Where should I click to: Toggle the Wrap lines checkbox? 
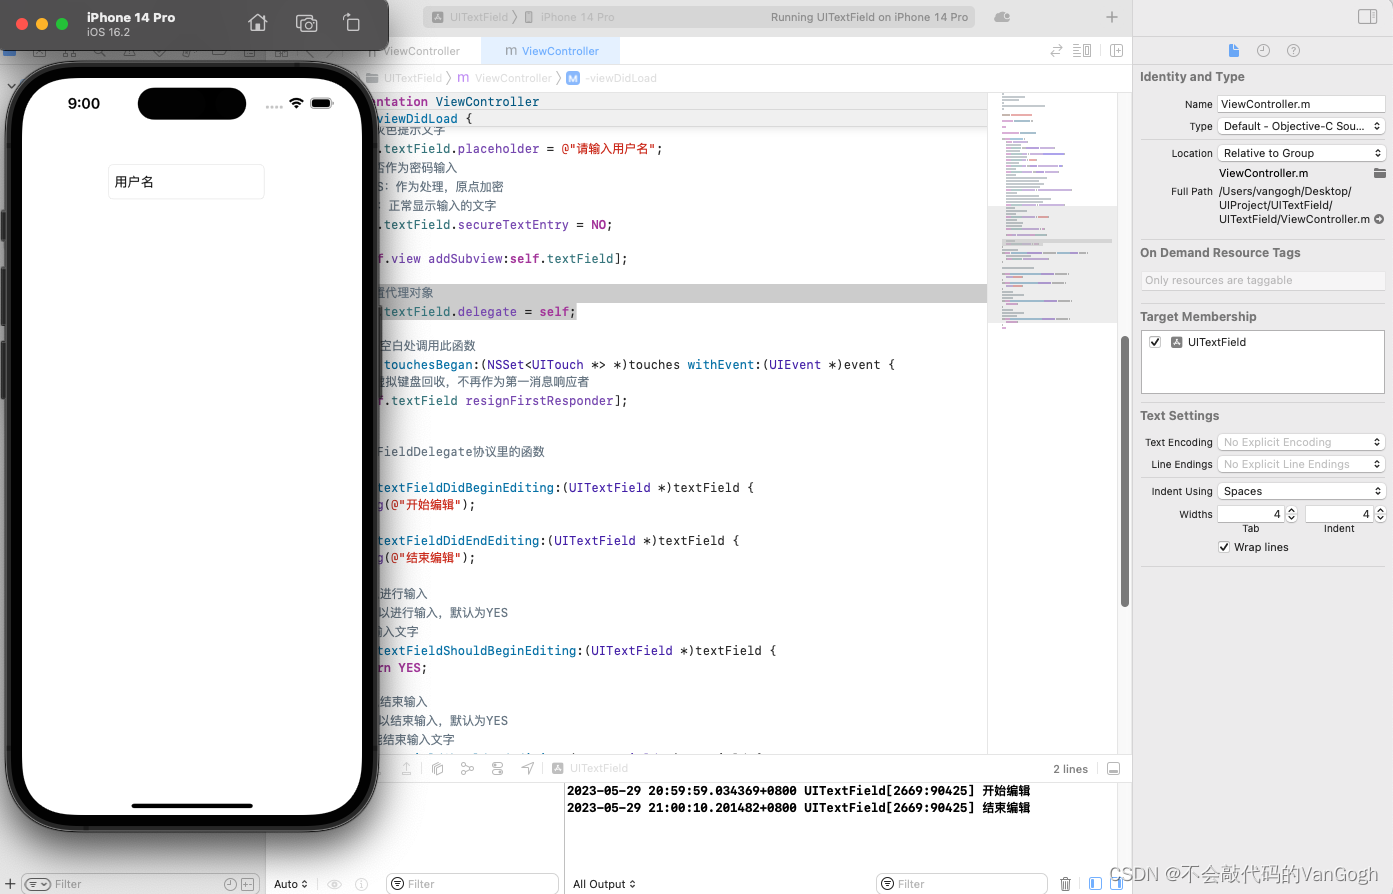tap(1224, 547)
